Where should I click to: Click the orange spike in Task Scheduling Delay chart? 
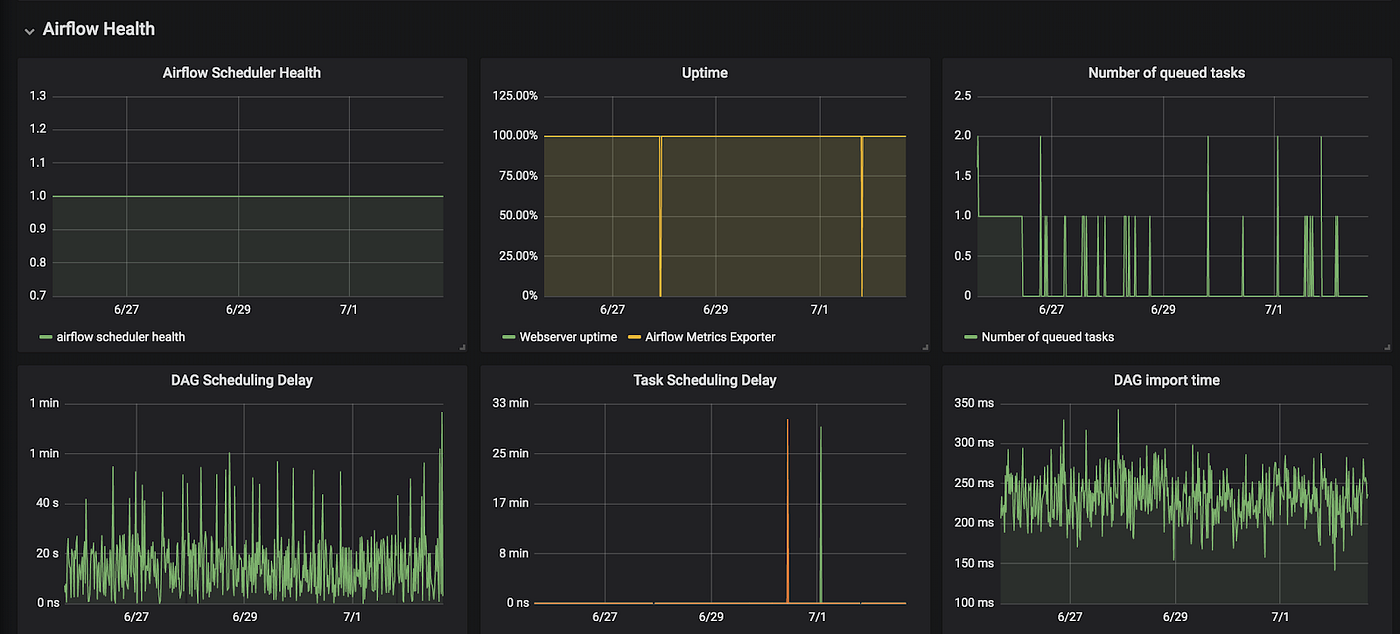click(x=788, y=511)
